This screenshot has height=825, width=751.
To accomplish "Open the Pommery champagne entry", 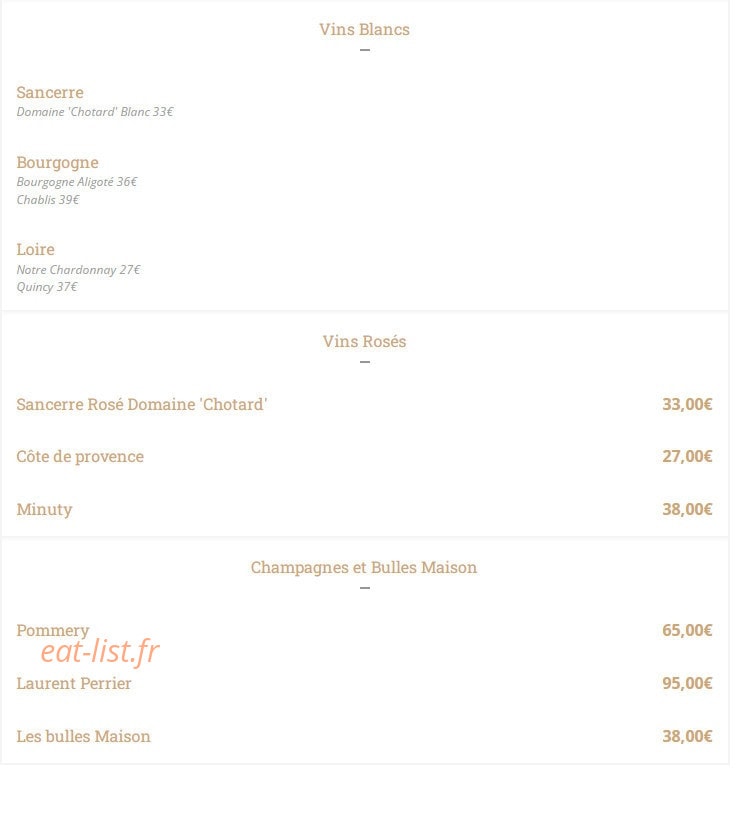I will (53, 630).
